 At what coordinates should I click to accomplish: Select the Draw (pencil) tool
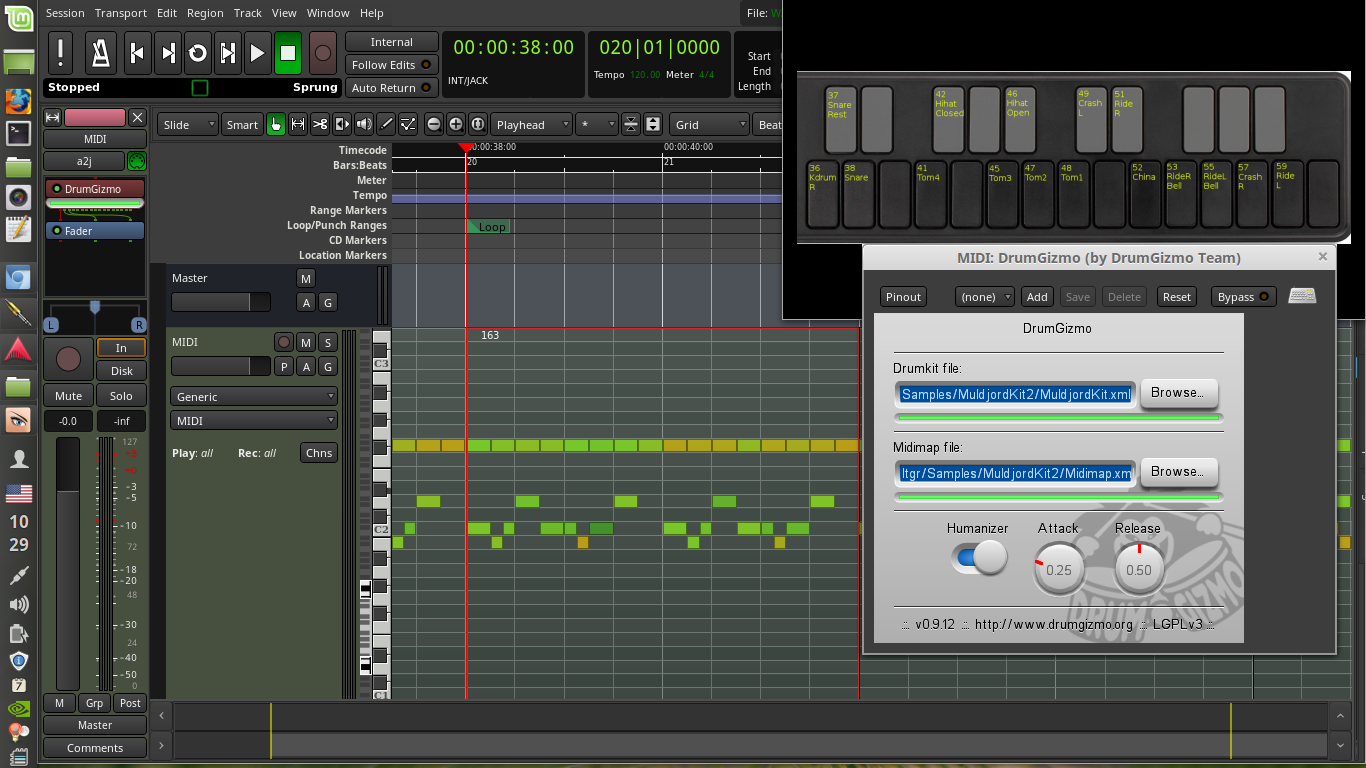click(x=386, y=124)
